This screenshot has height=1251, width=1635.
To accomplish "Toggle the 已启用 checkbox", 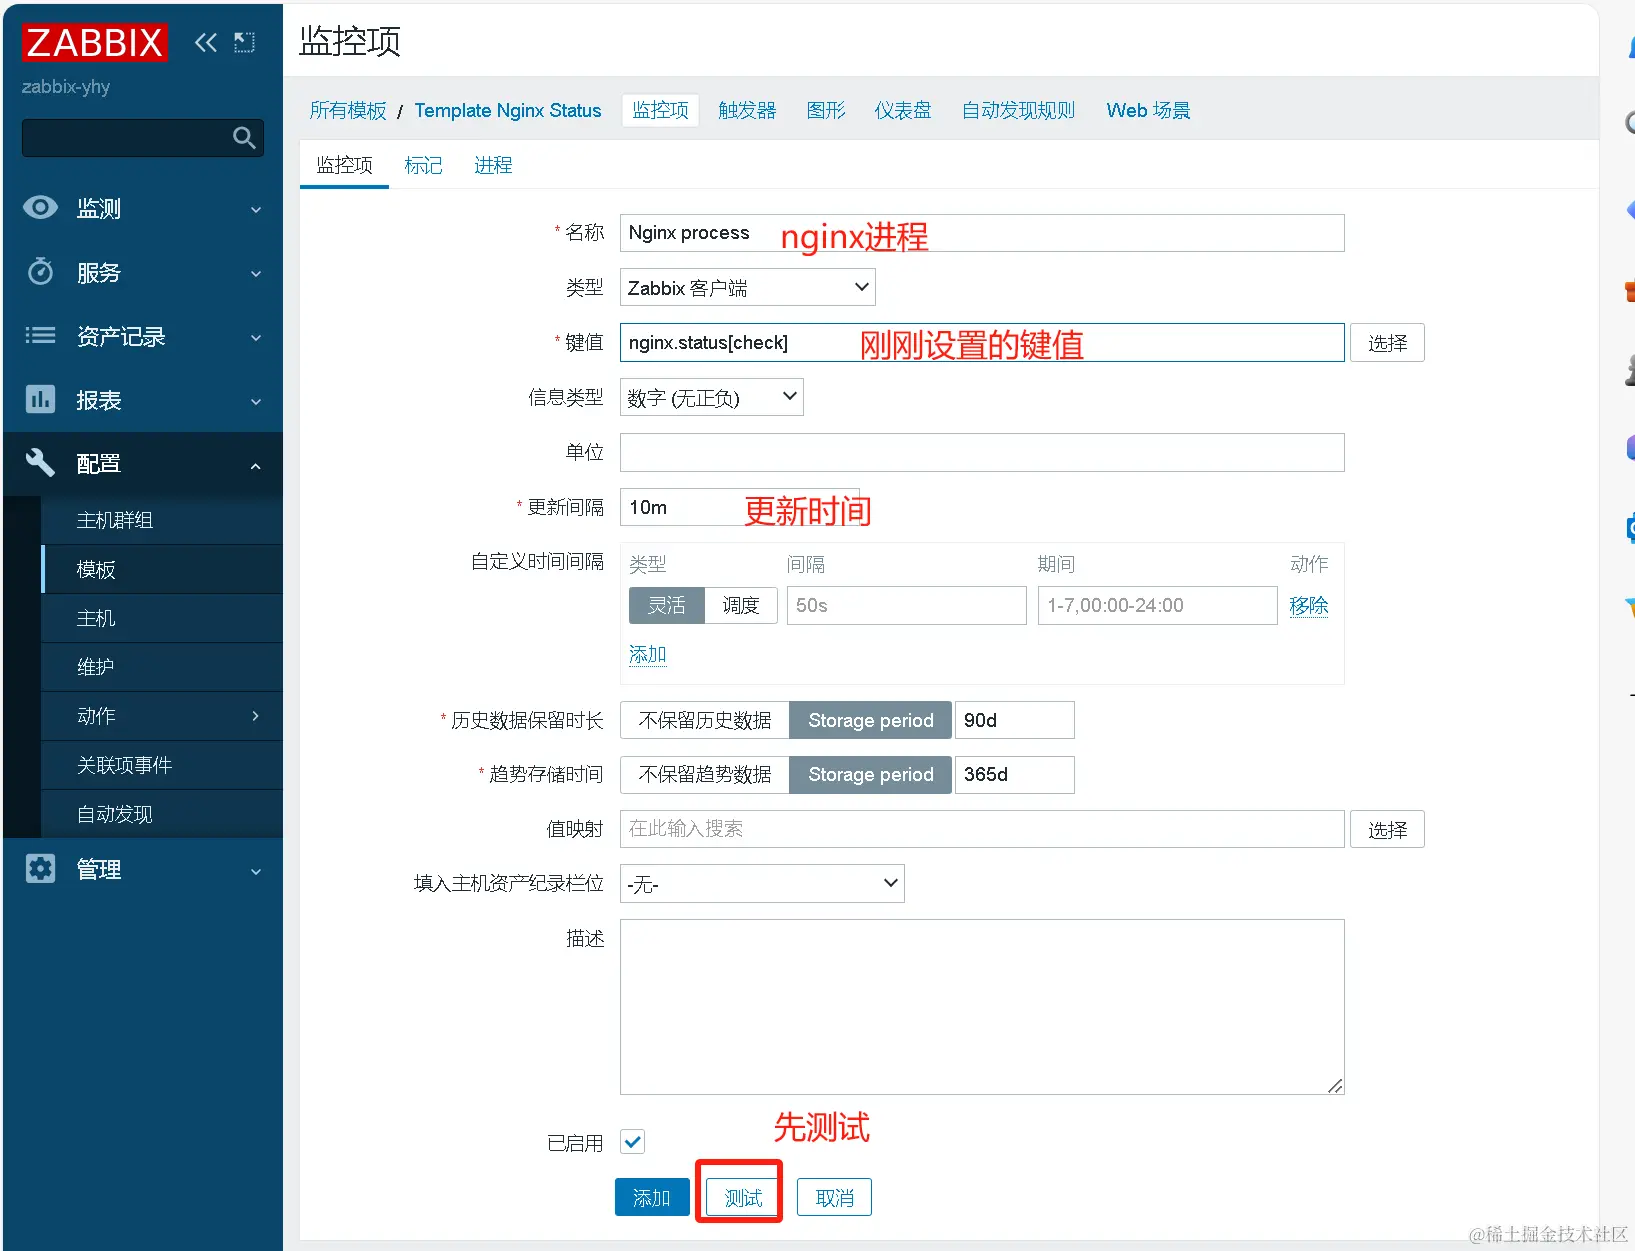I will point(633,1141).
